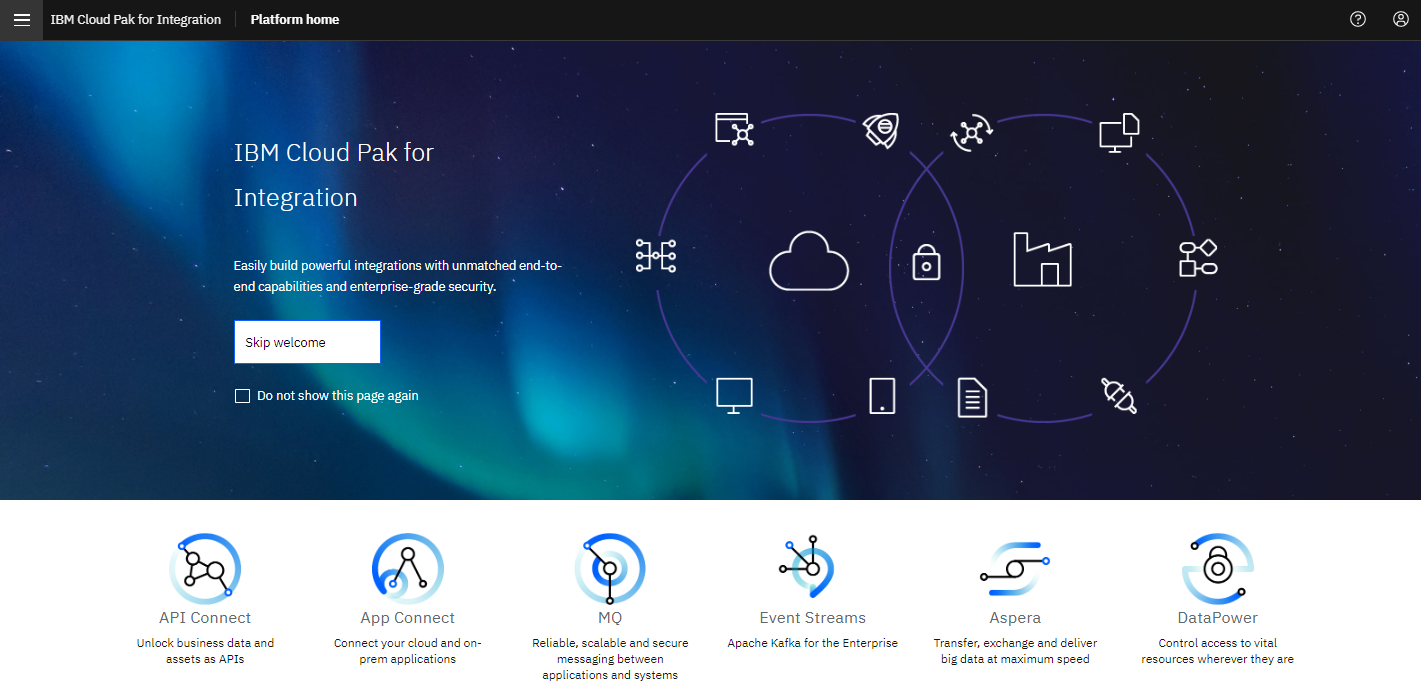The image size is (1421, 688).
Task: Click the IBM Cloud Pak for Integration header link
Action: point(136,19)
